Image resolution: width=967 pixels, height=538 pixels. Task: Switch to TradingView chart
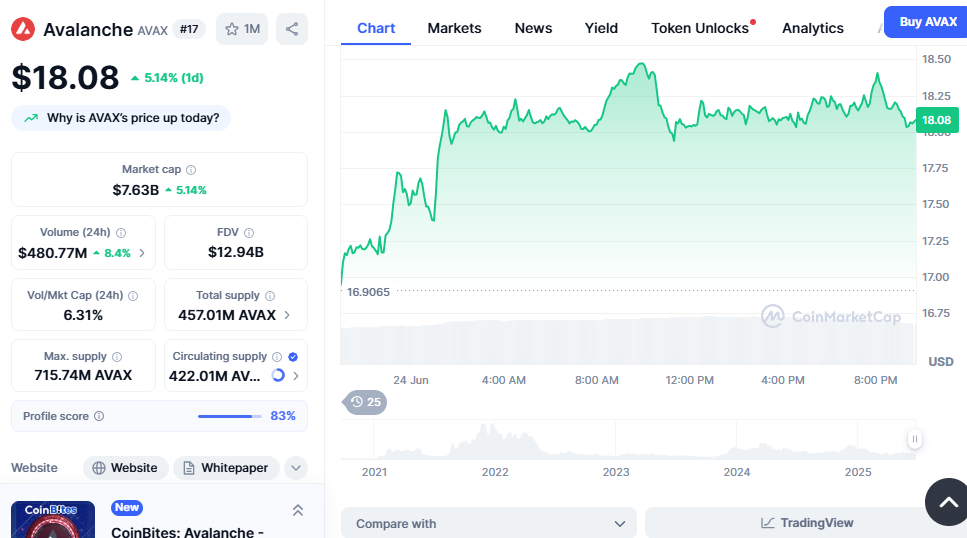coord(806,523)
